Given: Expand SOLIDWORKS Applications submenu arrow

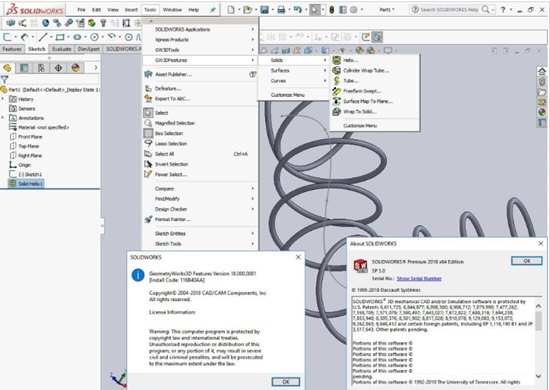Looking at the screenshot, I should [253, 29].
